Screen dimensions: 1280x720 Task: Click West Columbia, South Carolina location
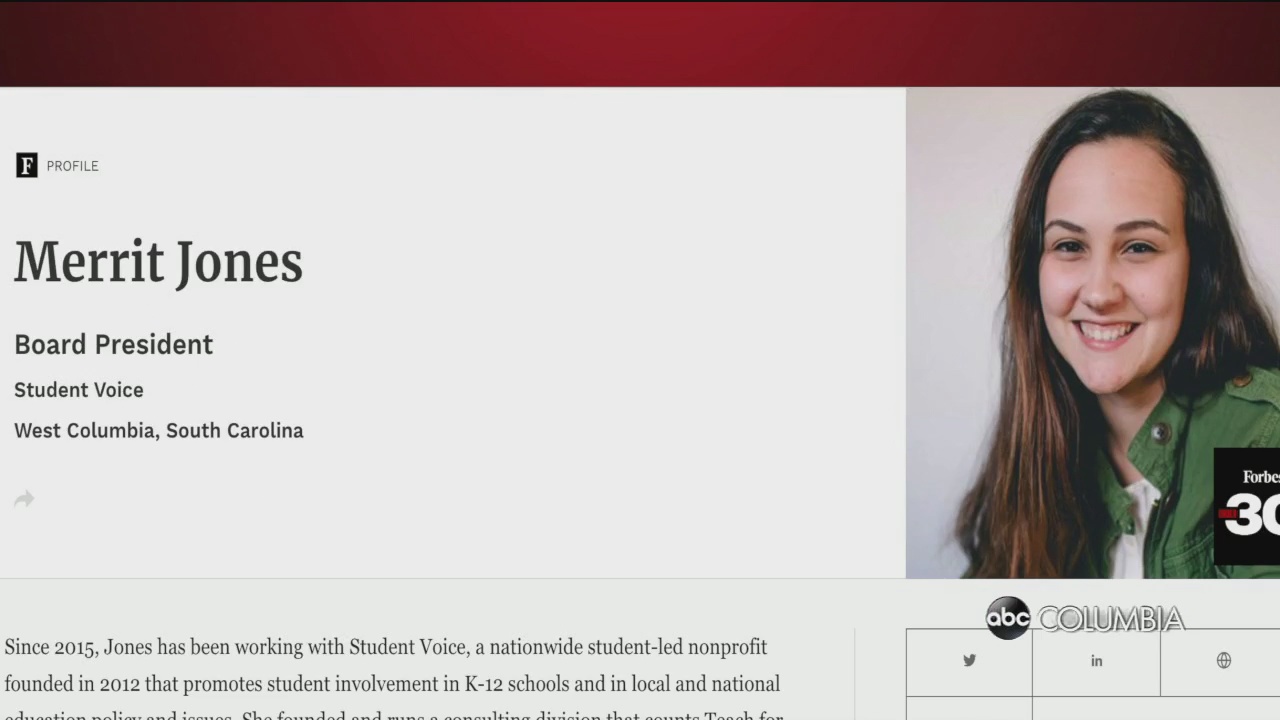(159, 431)
